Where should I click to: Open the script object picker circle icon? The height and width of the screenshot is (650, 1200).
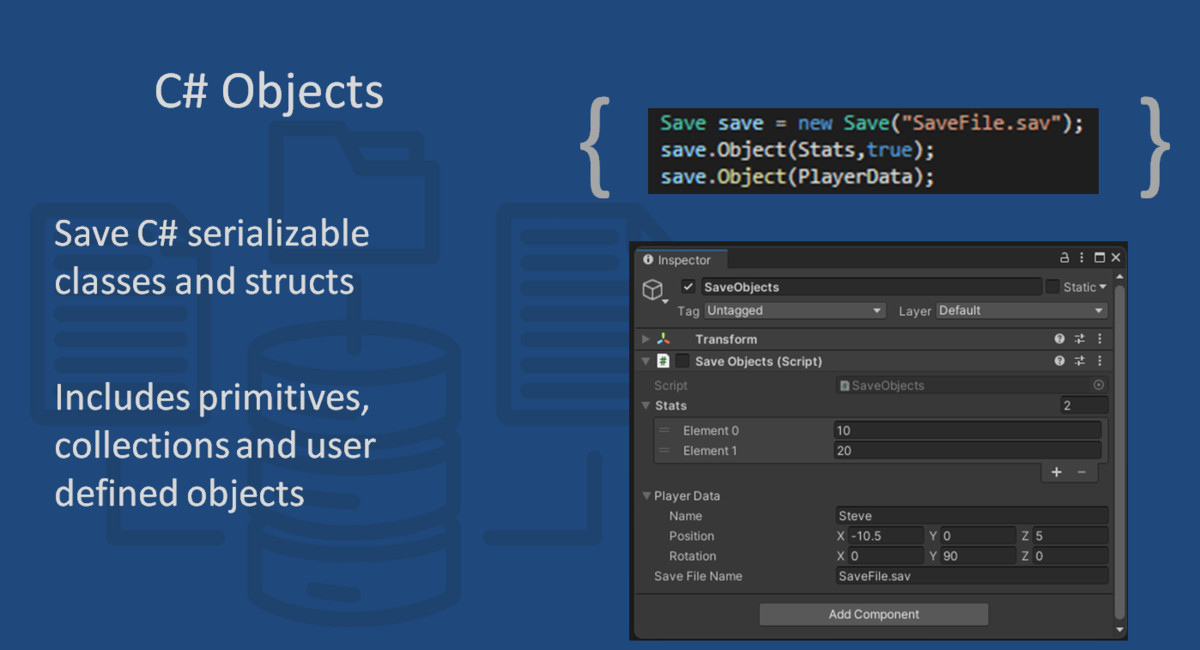click(1099, 385)
